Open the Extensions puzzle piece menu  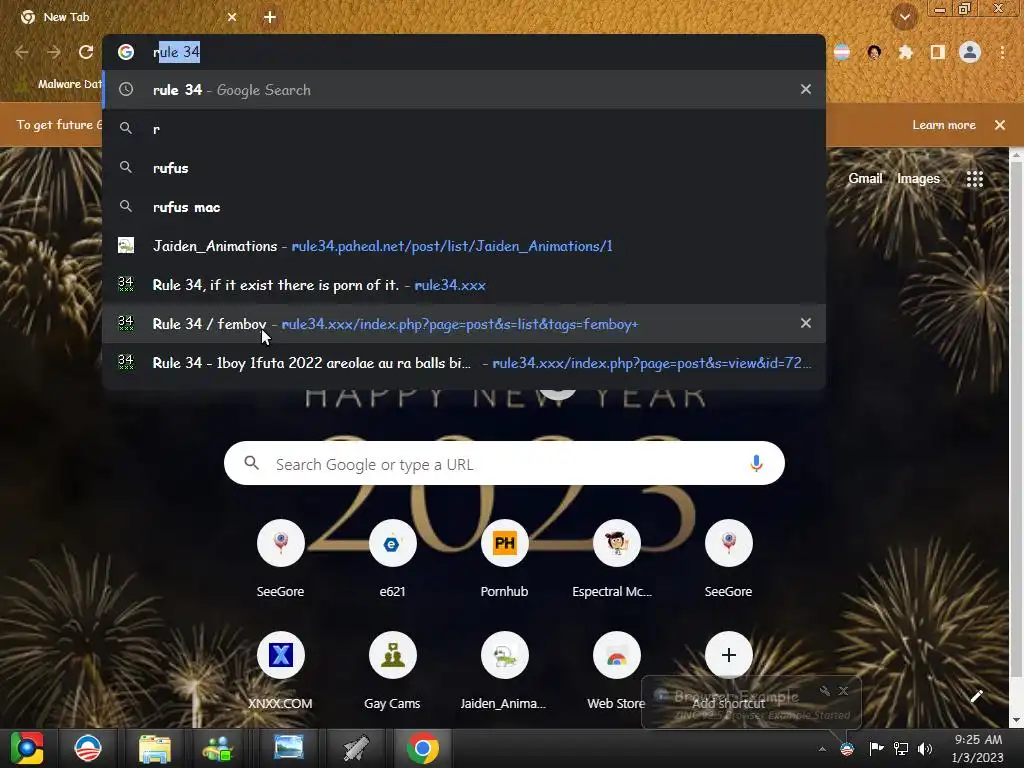tap(906, 52)
